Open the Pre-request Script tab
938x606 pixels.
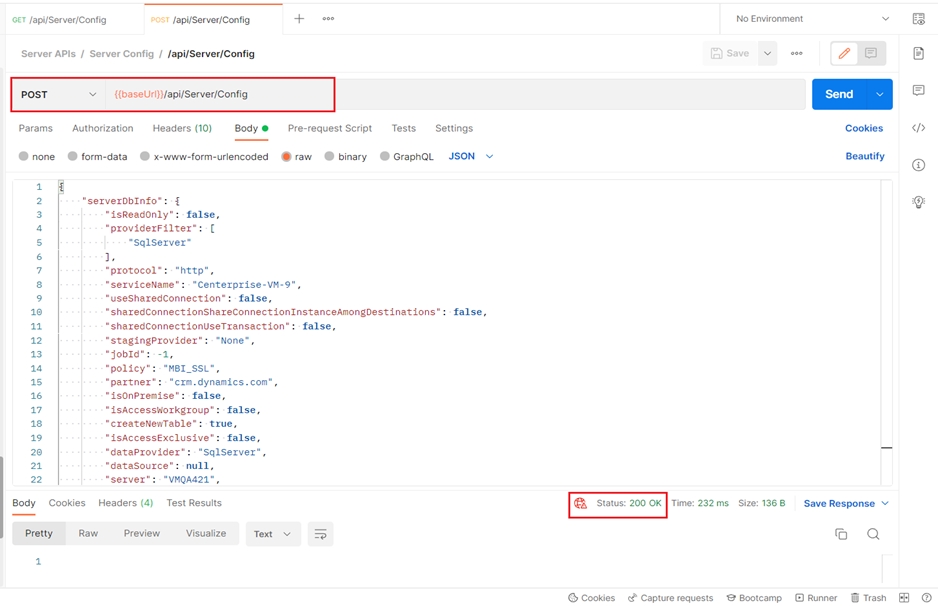pyautogui.click(x=329, y=129)
